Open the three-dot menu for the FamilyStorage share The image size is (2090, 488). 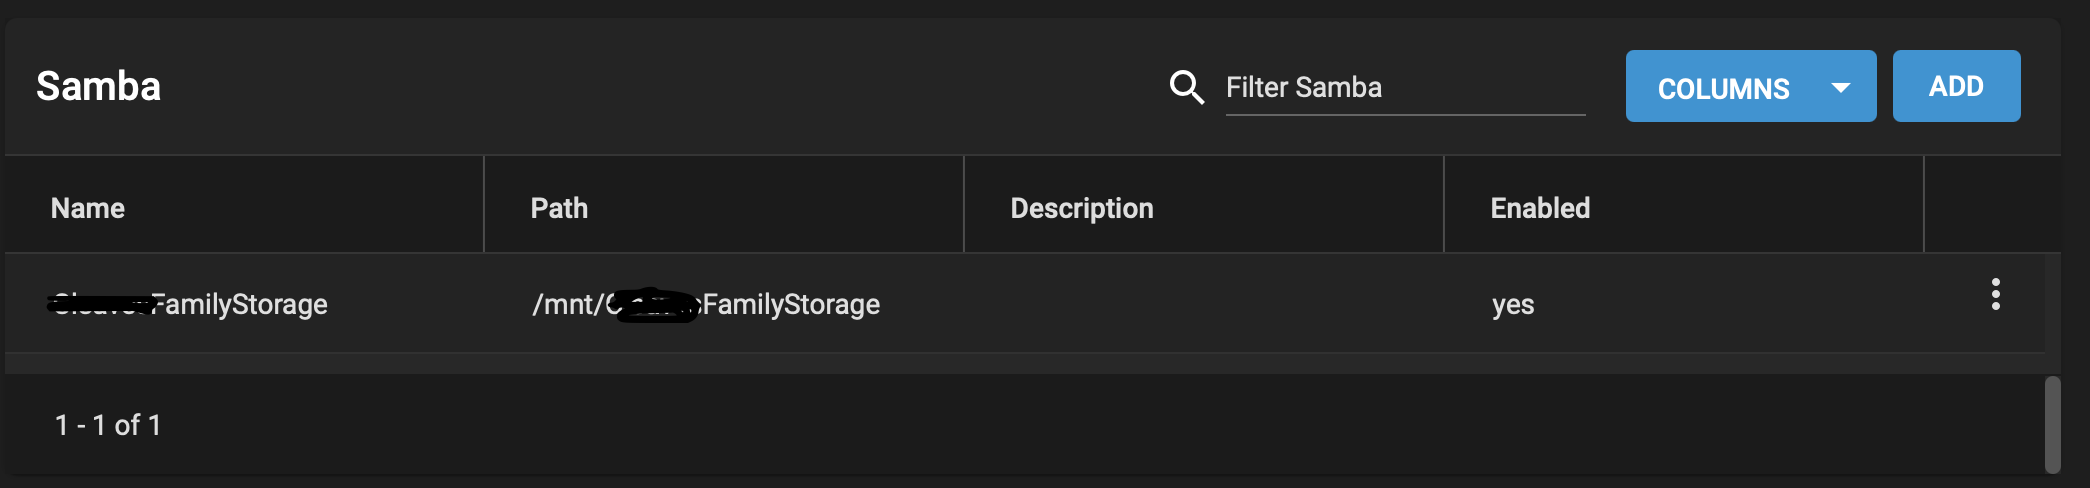1995,294
